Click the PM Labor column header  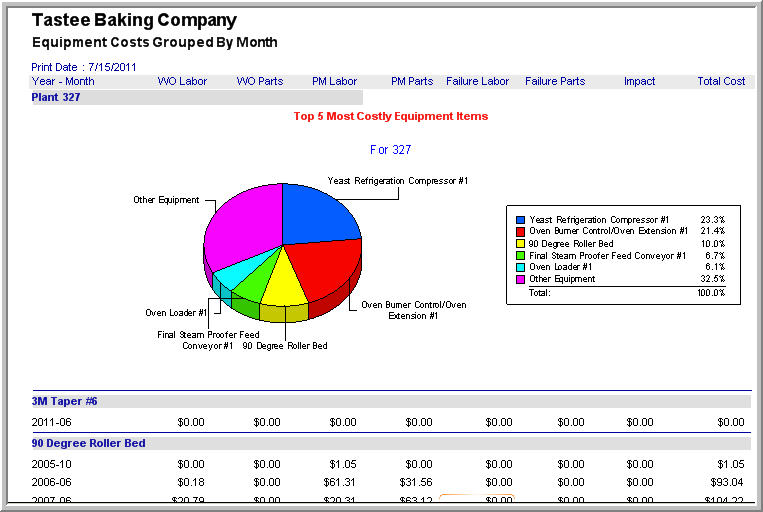(334, 81)
